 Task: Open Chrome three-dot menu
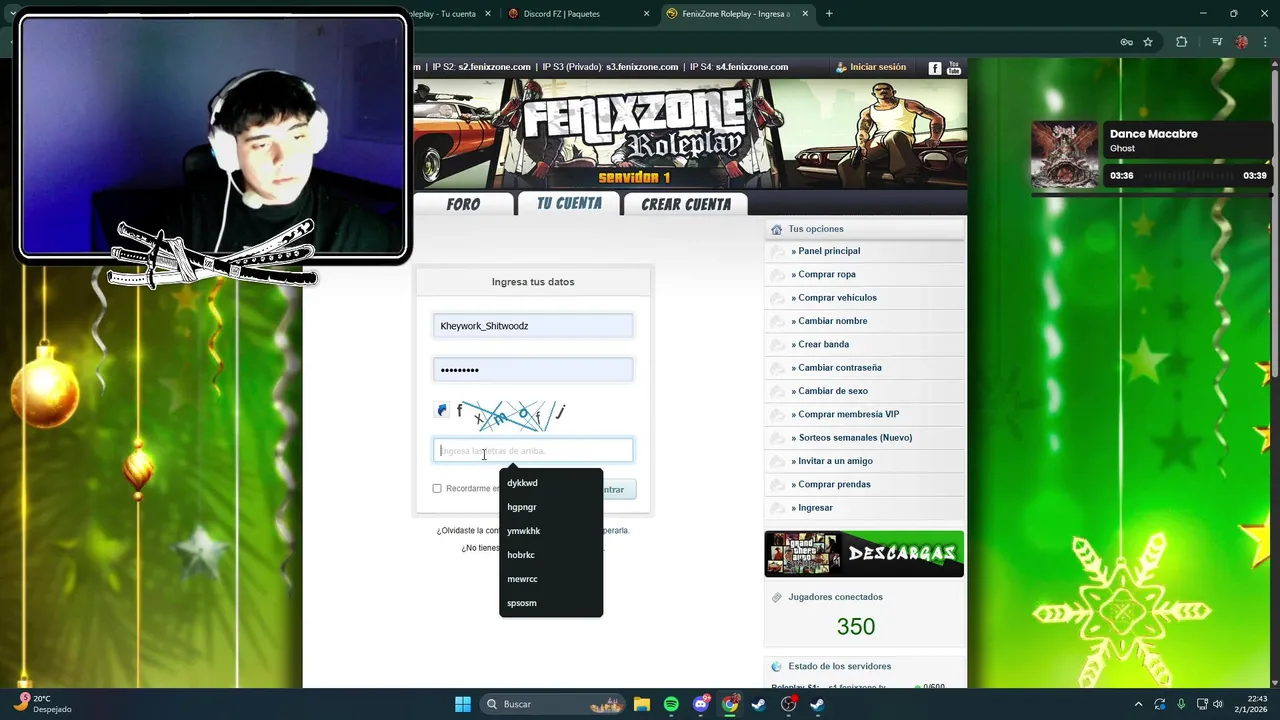tap(1265, 42)
